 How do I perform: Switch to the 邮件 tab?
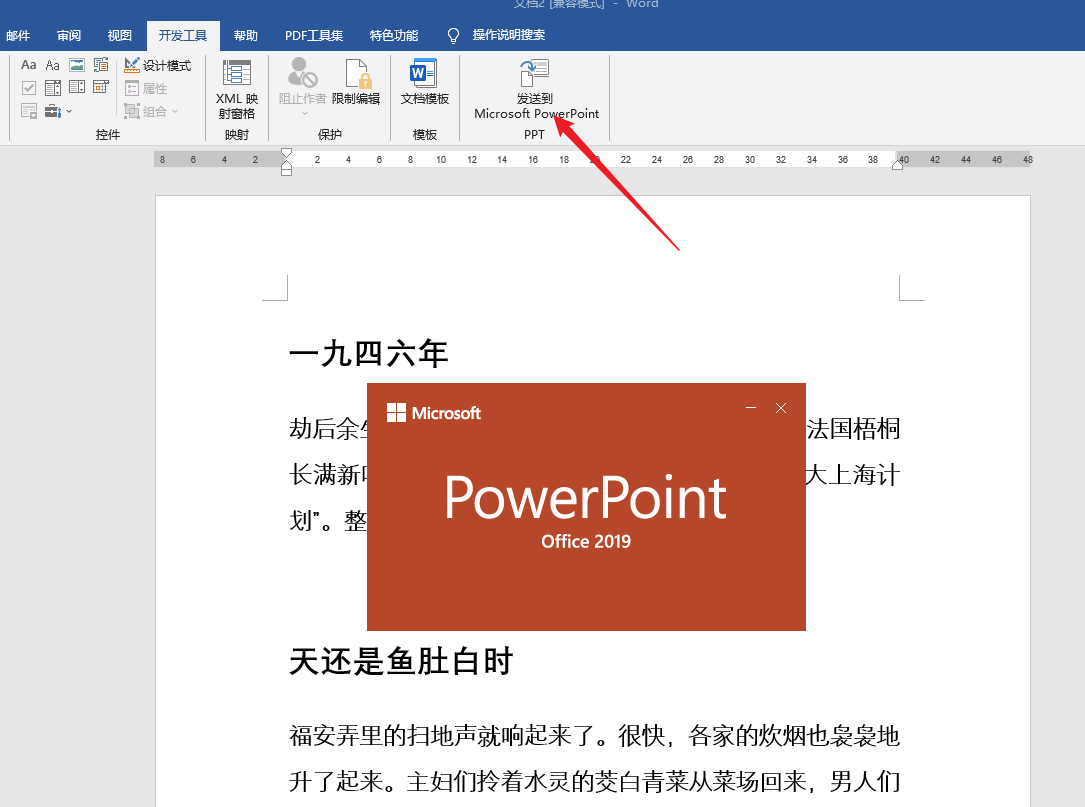pyautogui.click(x=18, y=35)
